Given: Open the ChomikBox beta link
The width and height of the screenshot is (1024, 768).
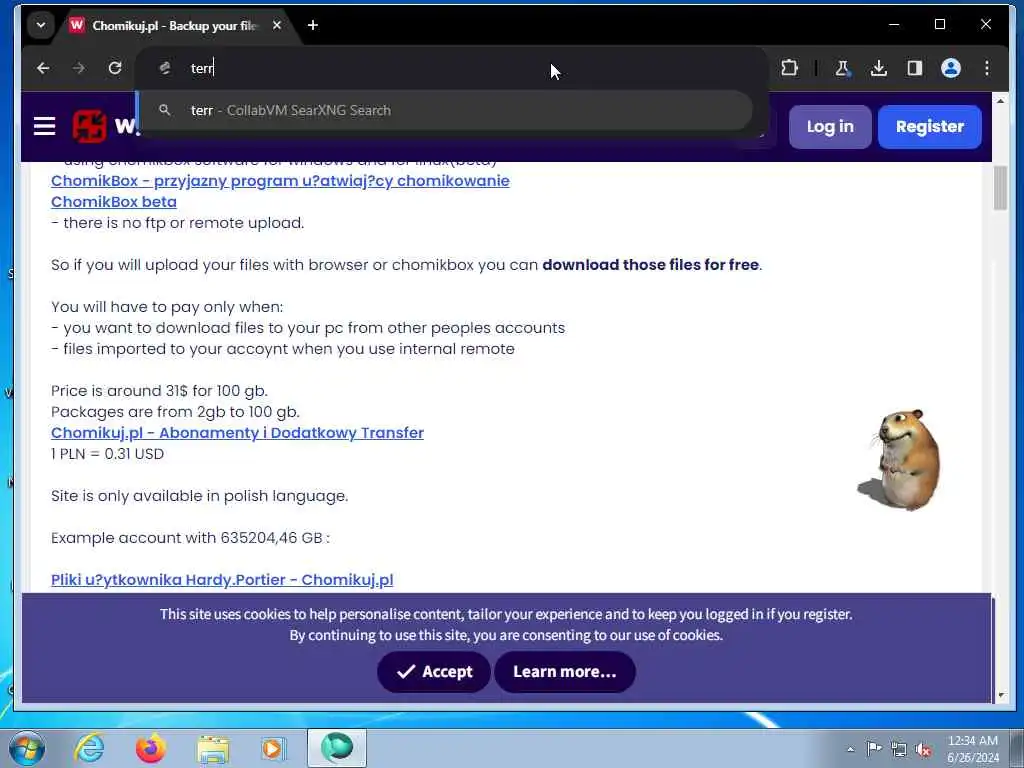Looking at the screenshot, I should (114, 202).
